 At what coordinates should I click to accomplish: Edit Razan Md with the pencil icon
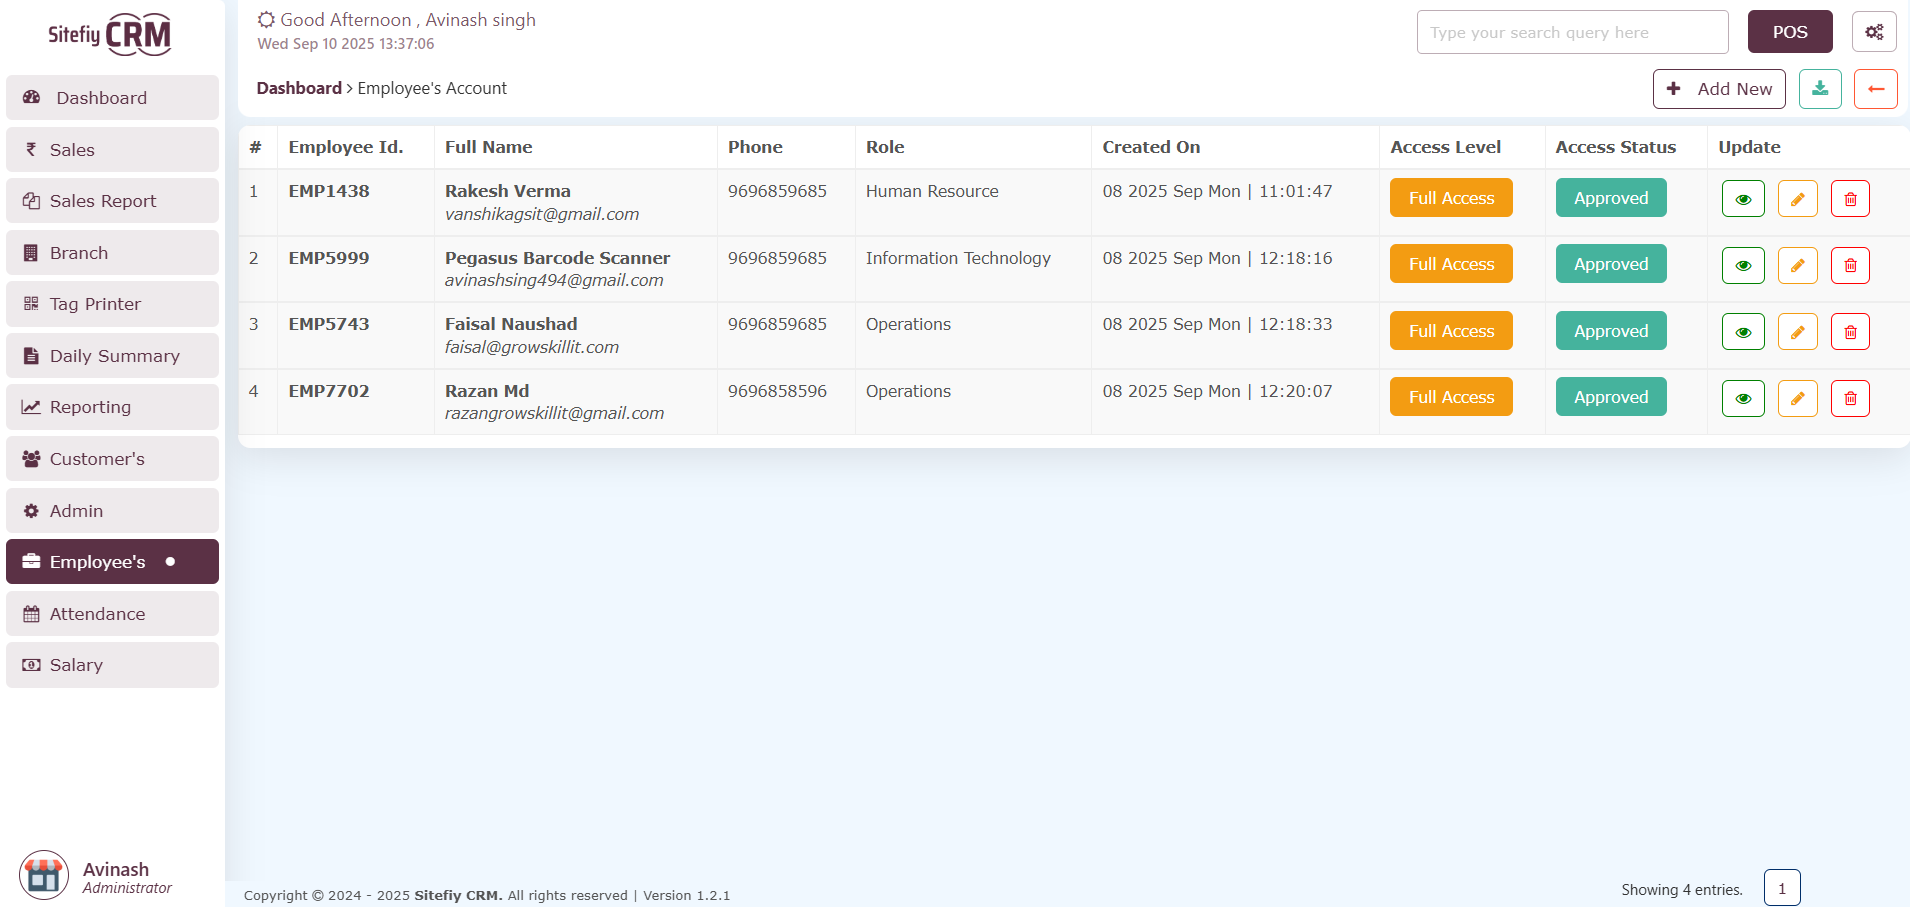pos(1797,398)
